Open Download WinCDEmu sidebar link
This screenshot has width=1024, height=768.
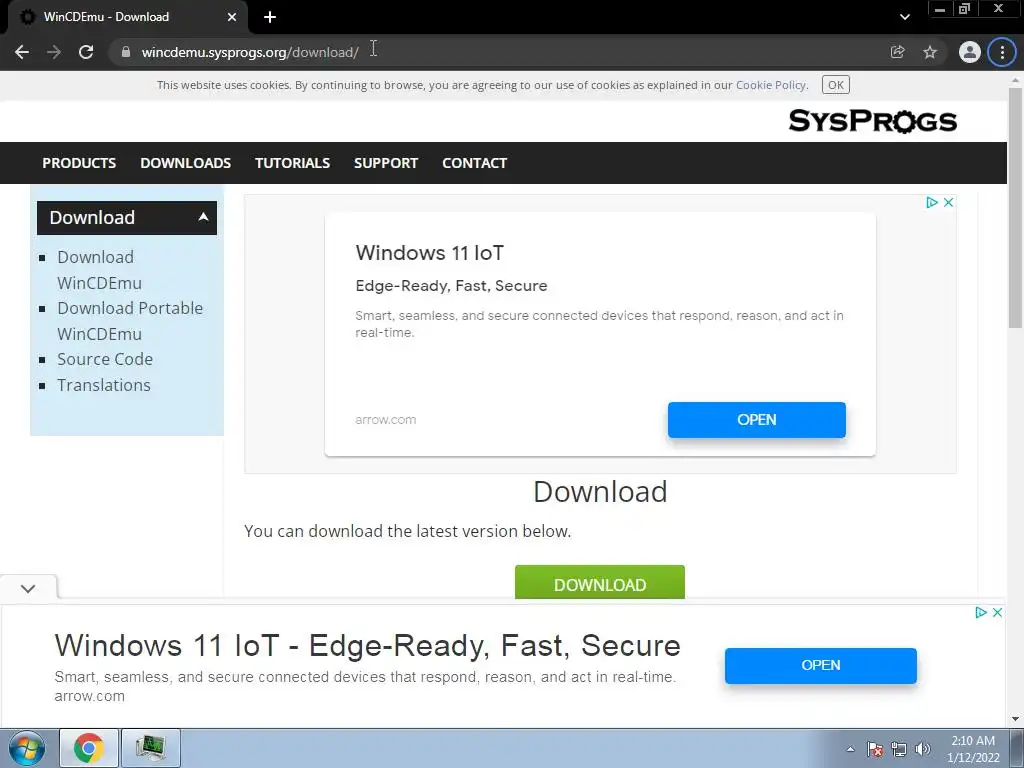click(99, 270)
